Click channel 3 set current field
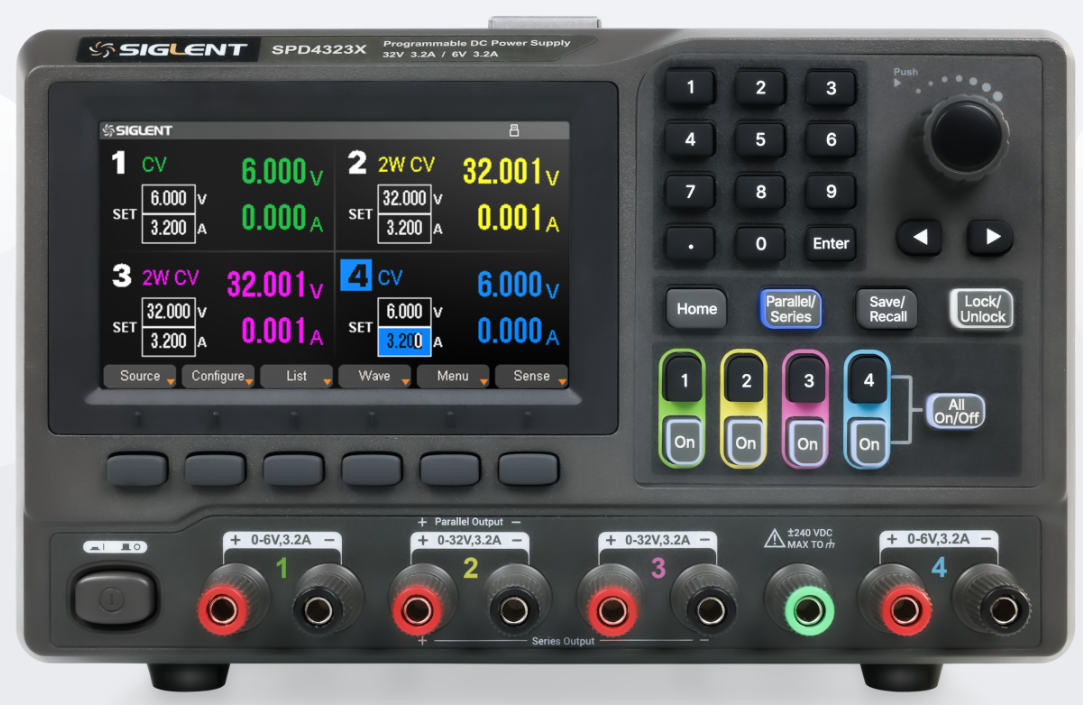The width and height of the screenshot is (1083, 705). coord(169,341)
